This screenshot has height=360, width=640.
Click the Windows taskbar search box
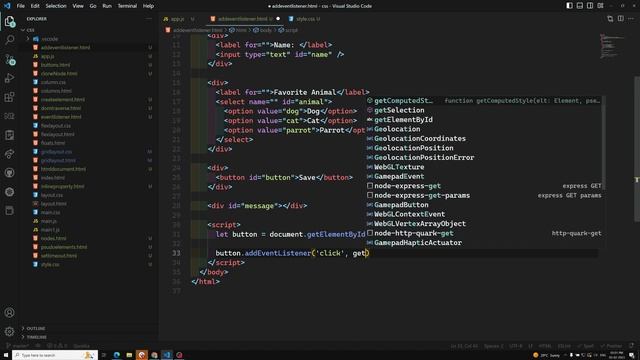tap(55, 355)
